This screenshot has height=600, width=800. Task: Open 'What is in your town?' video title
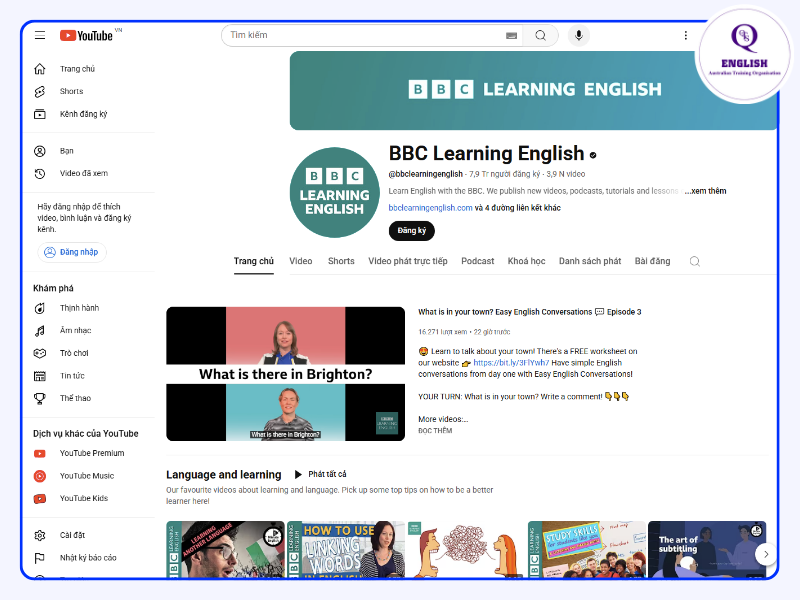[530, 312]
